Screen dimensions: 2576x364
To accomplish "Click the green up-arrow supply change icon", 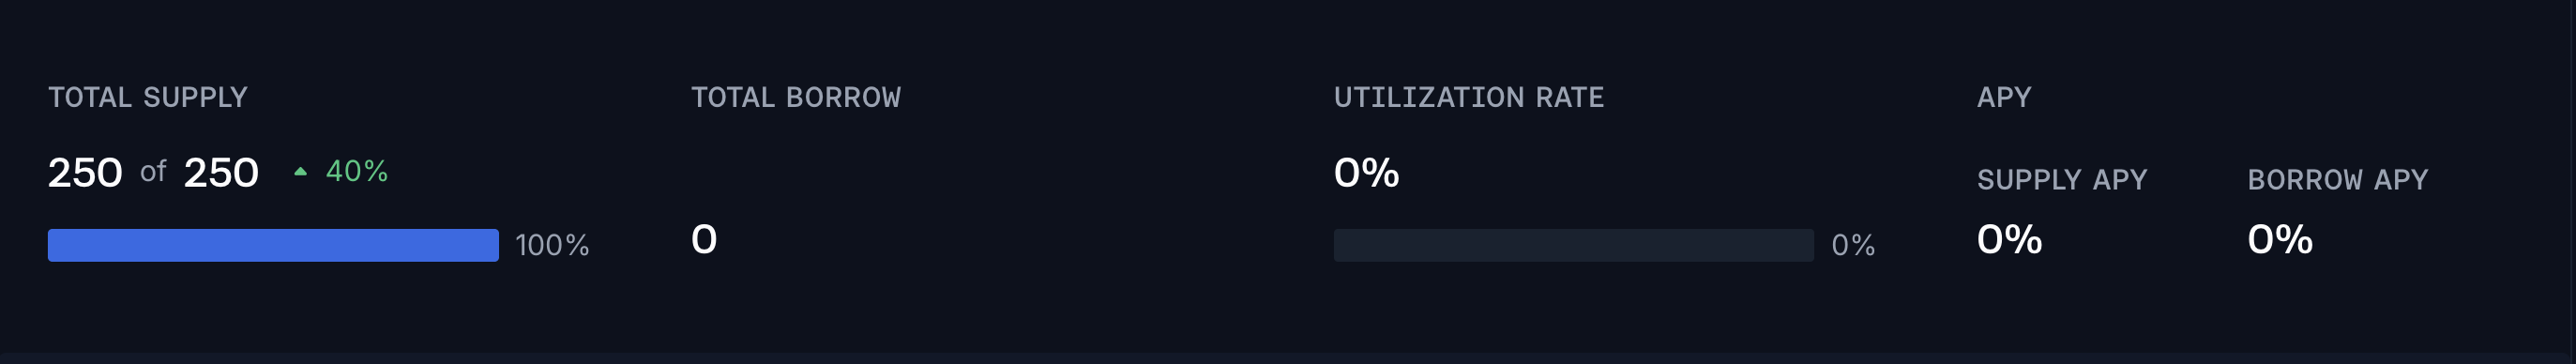I will coord(300,172).
